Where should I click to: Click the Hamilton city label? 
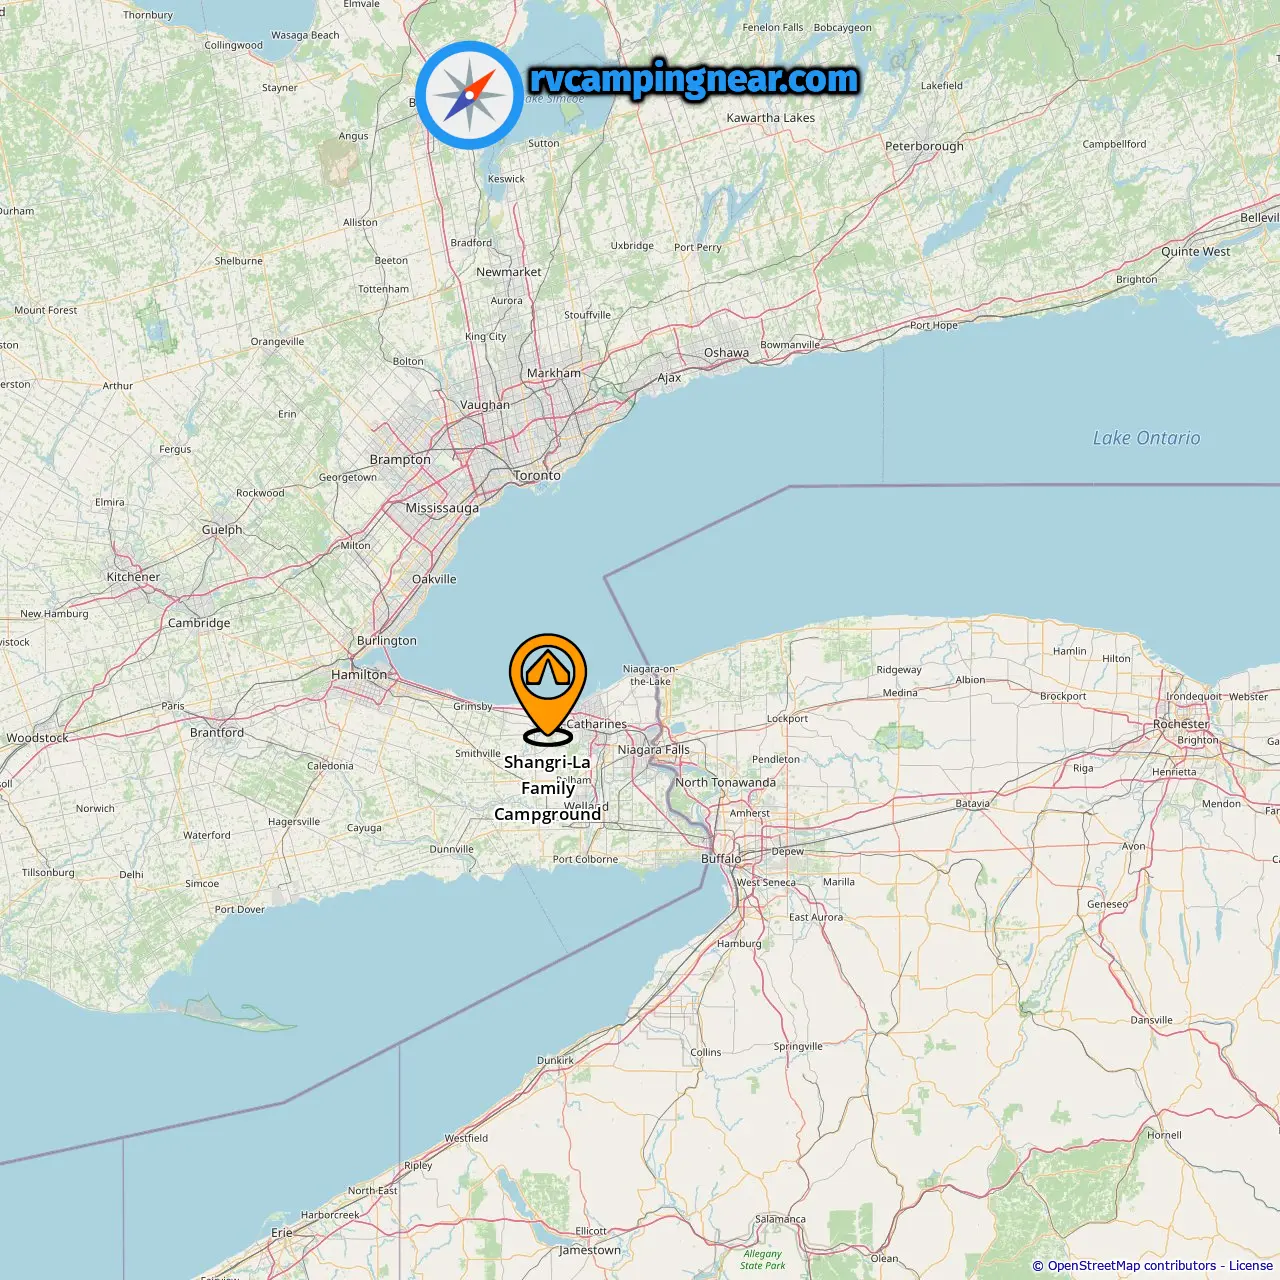pos(359,675)
